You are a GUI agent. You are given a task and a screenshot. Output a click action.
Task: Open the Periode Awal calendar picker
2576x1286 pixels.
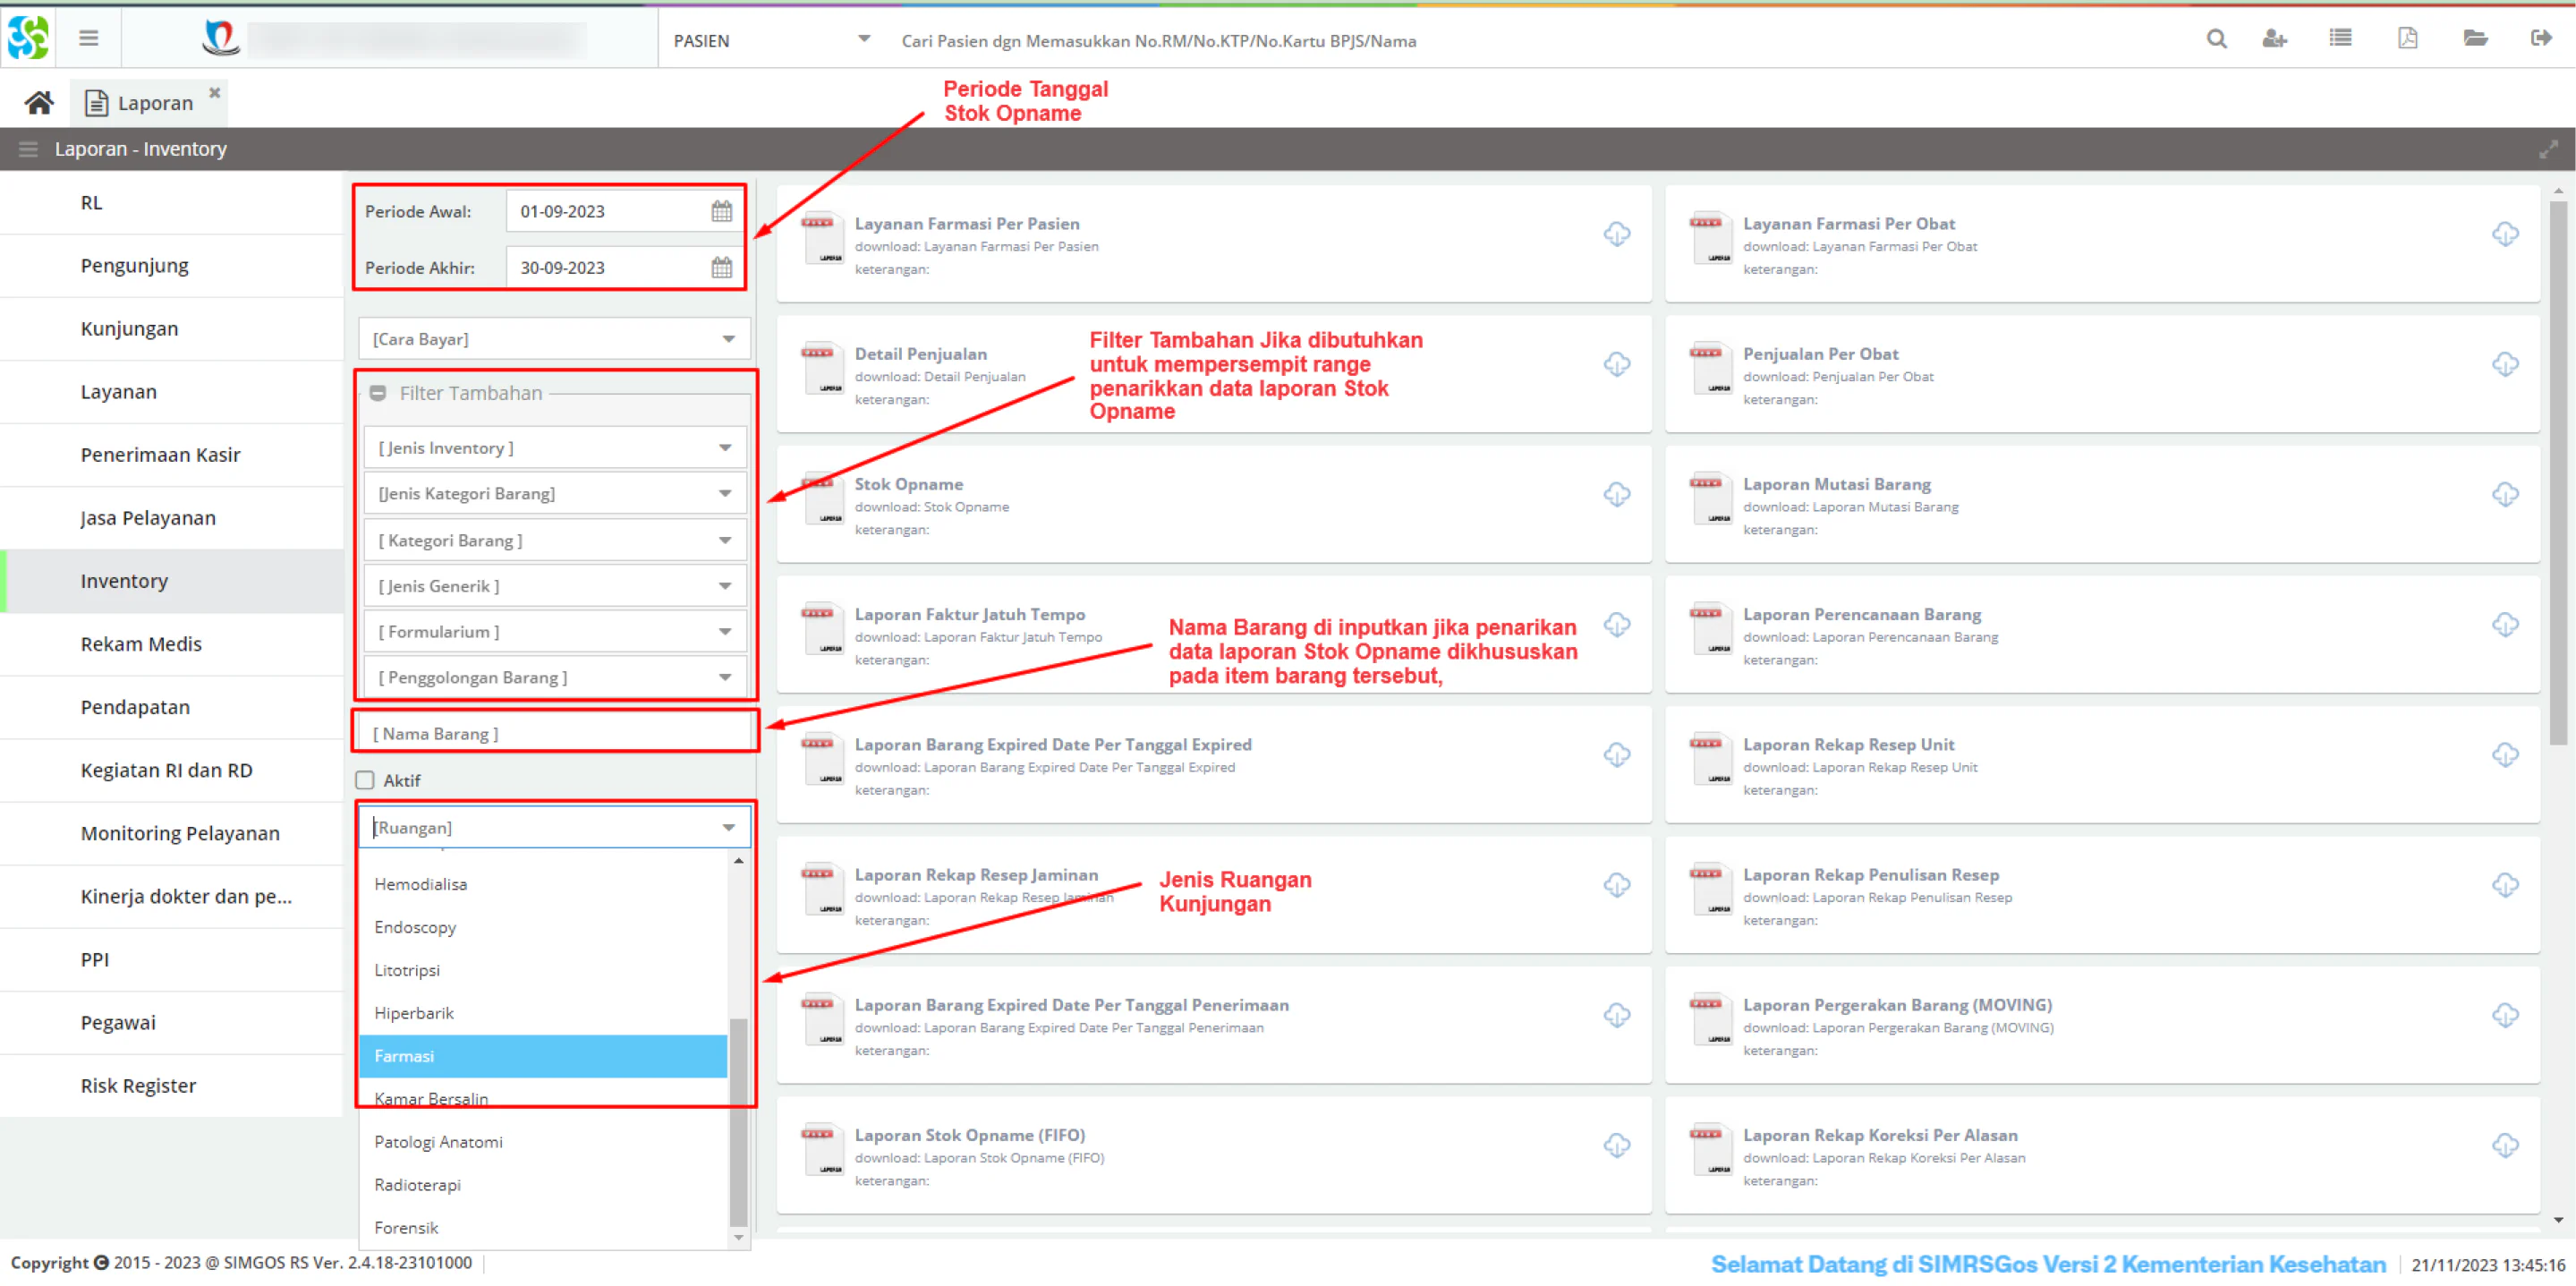coord(721,212)
